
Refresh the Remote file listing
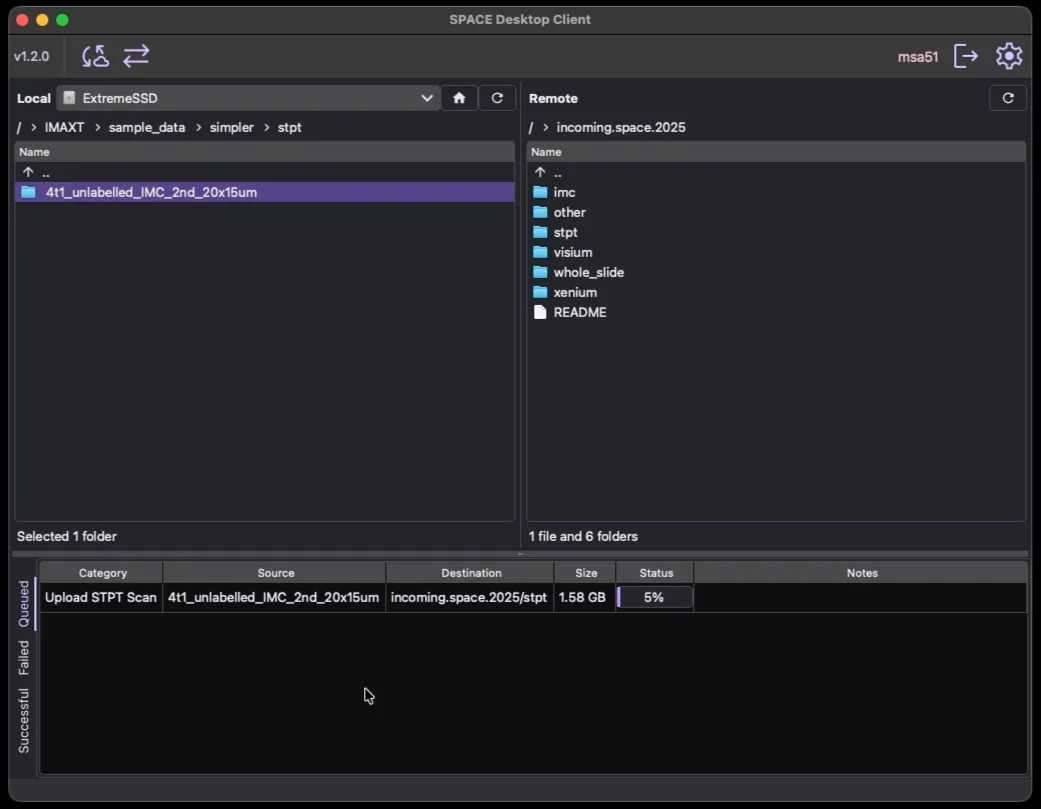click(x=1008, y=98)
